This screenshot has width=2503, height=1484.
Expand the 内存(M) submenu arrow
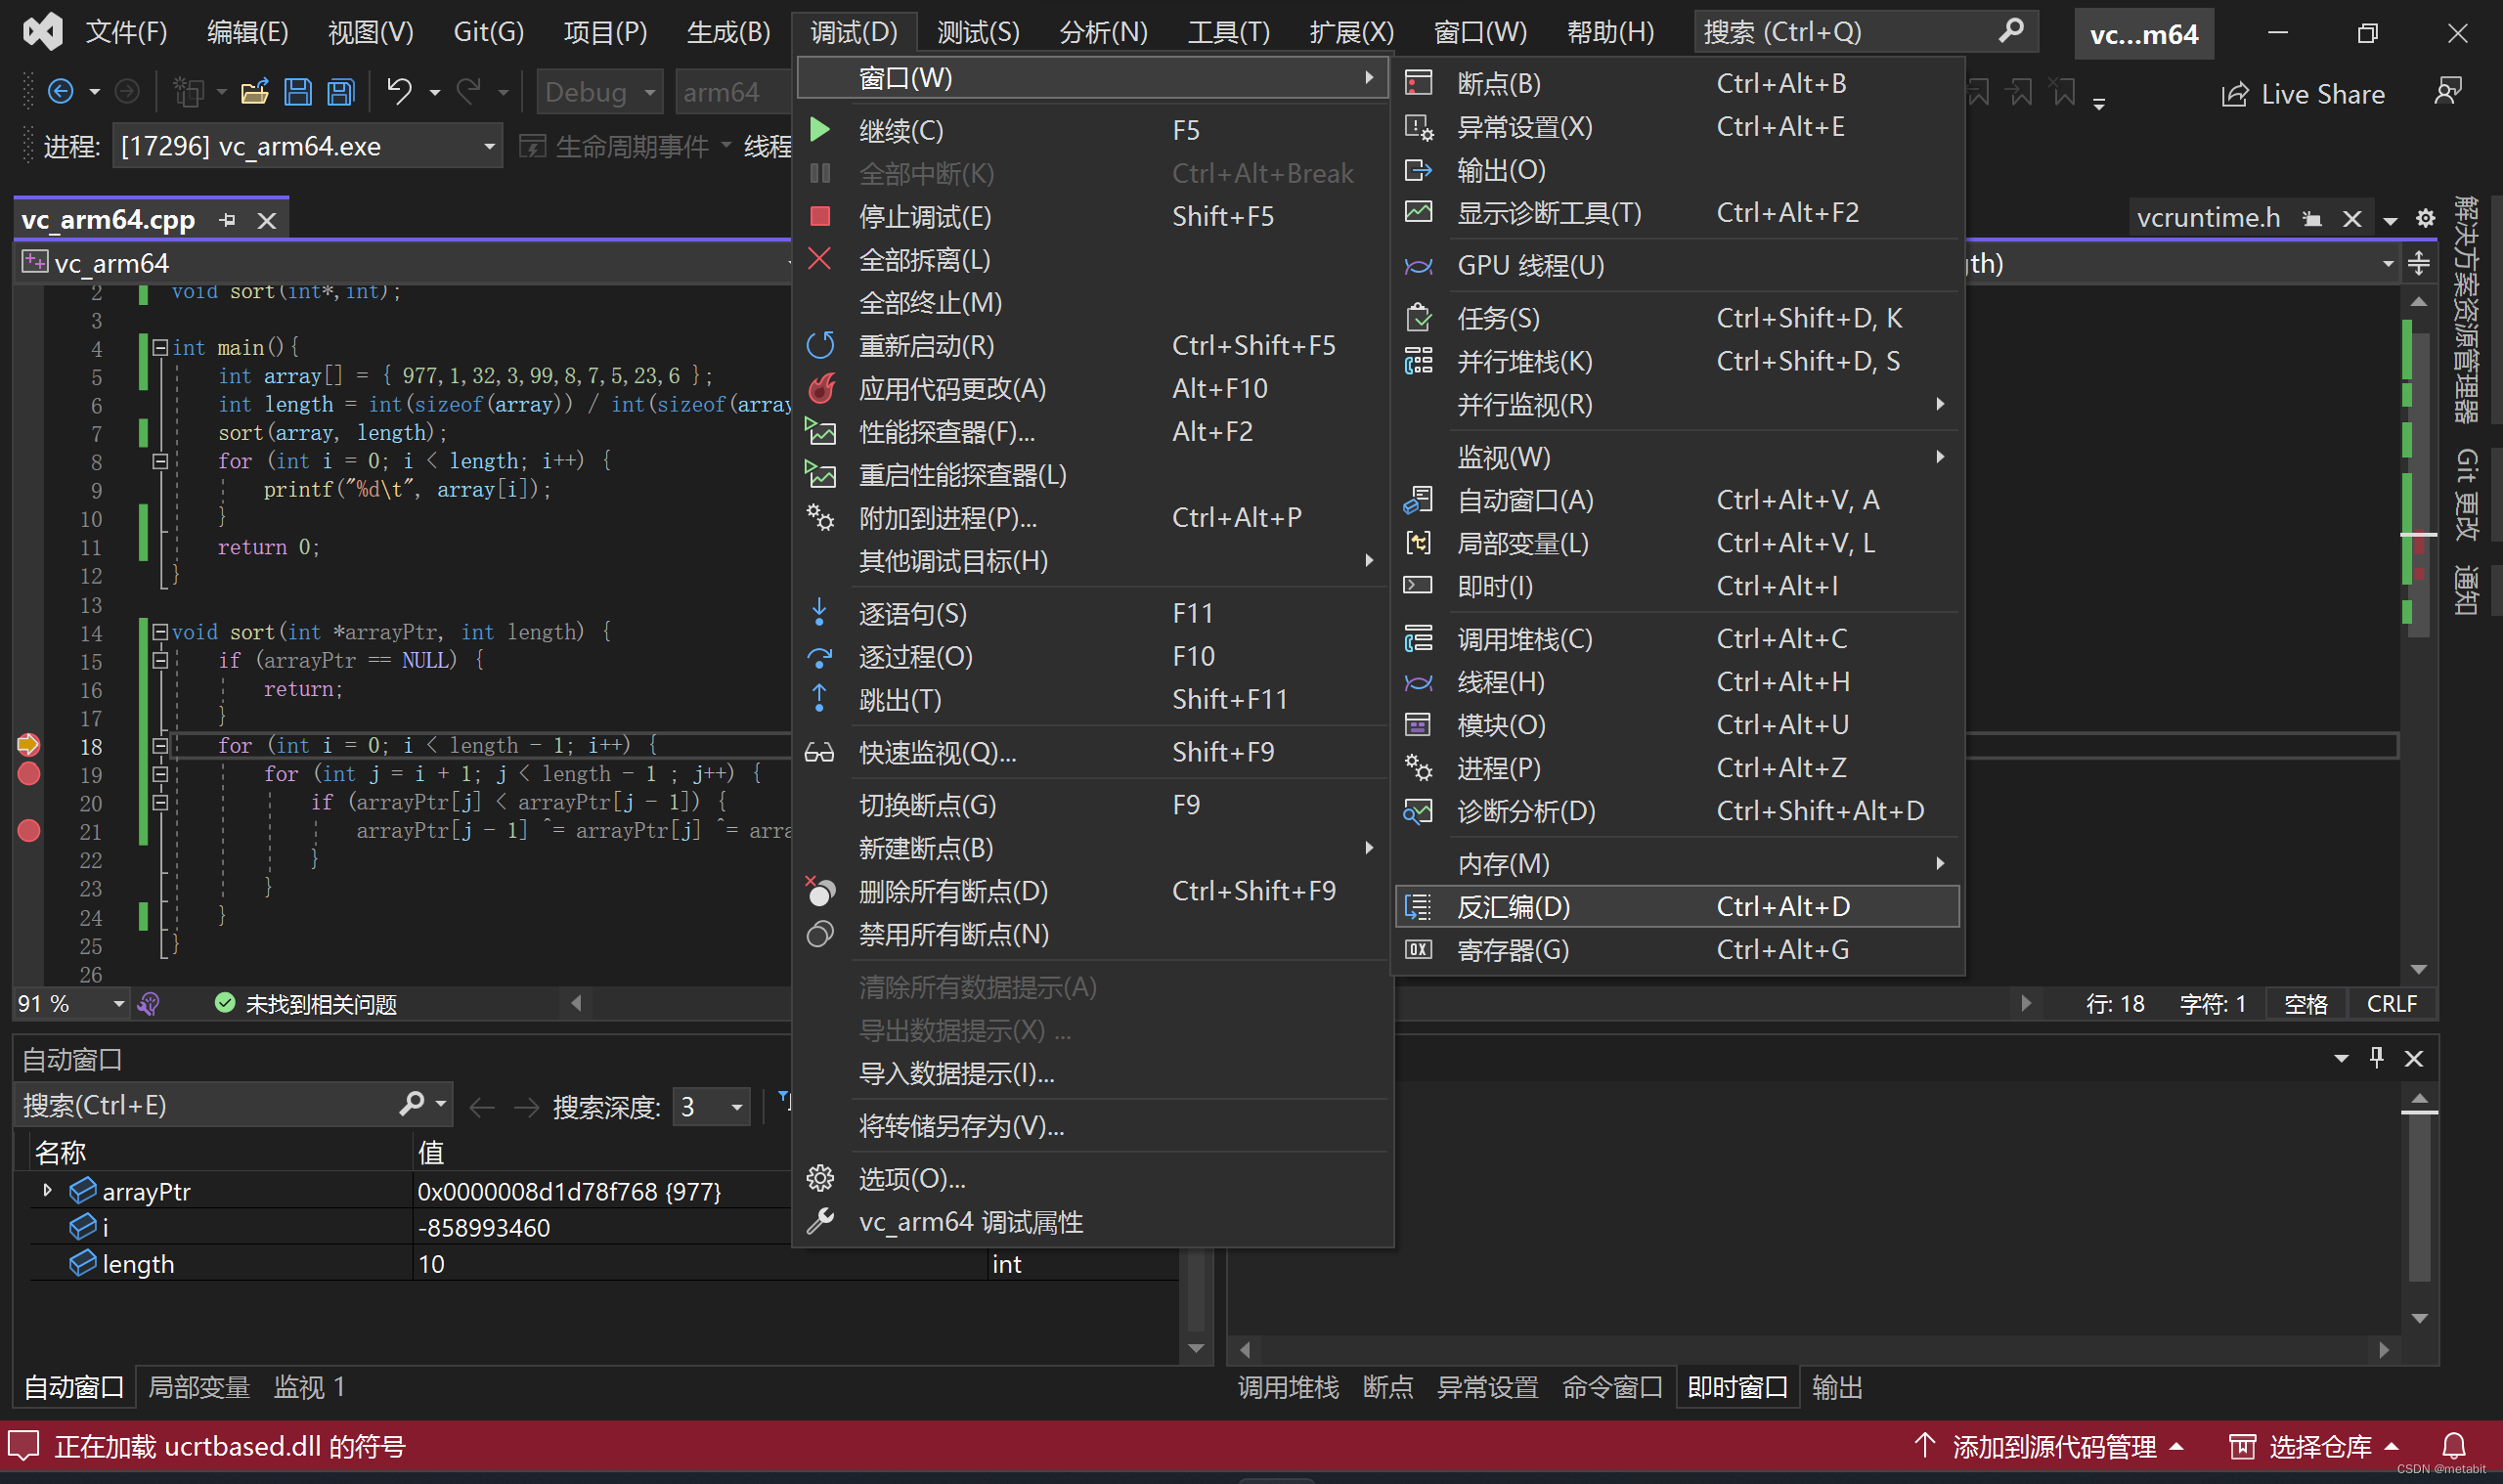[x=1940, y=864]
